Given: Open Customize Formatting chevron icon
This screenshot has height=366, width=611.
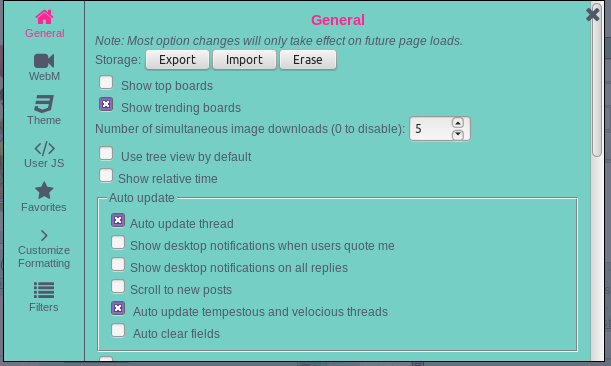Looking at the screenshot, I should tap(44, 235).
